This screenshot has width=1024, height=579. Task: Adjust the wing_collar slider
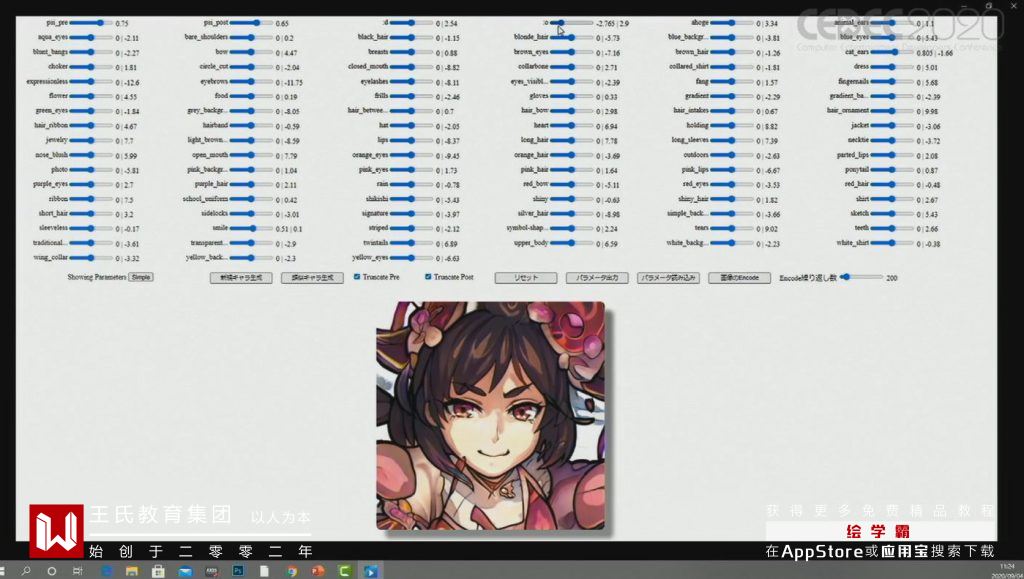pos(91,258)
